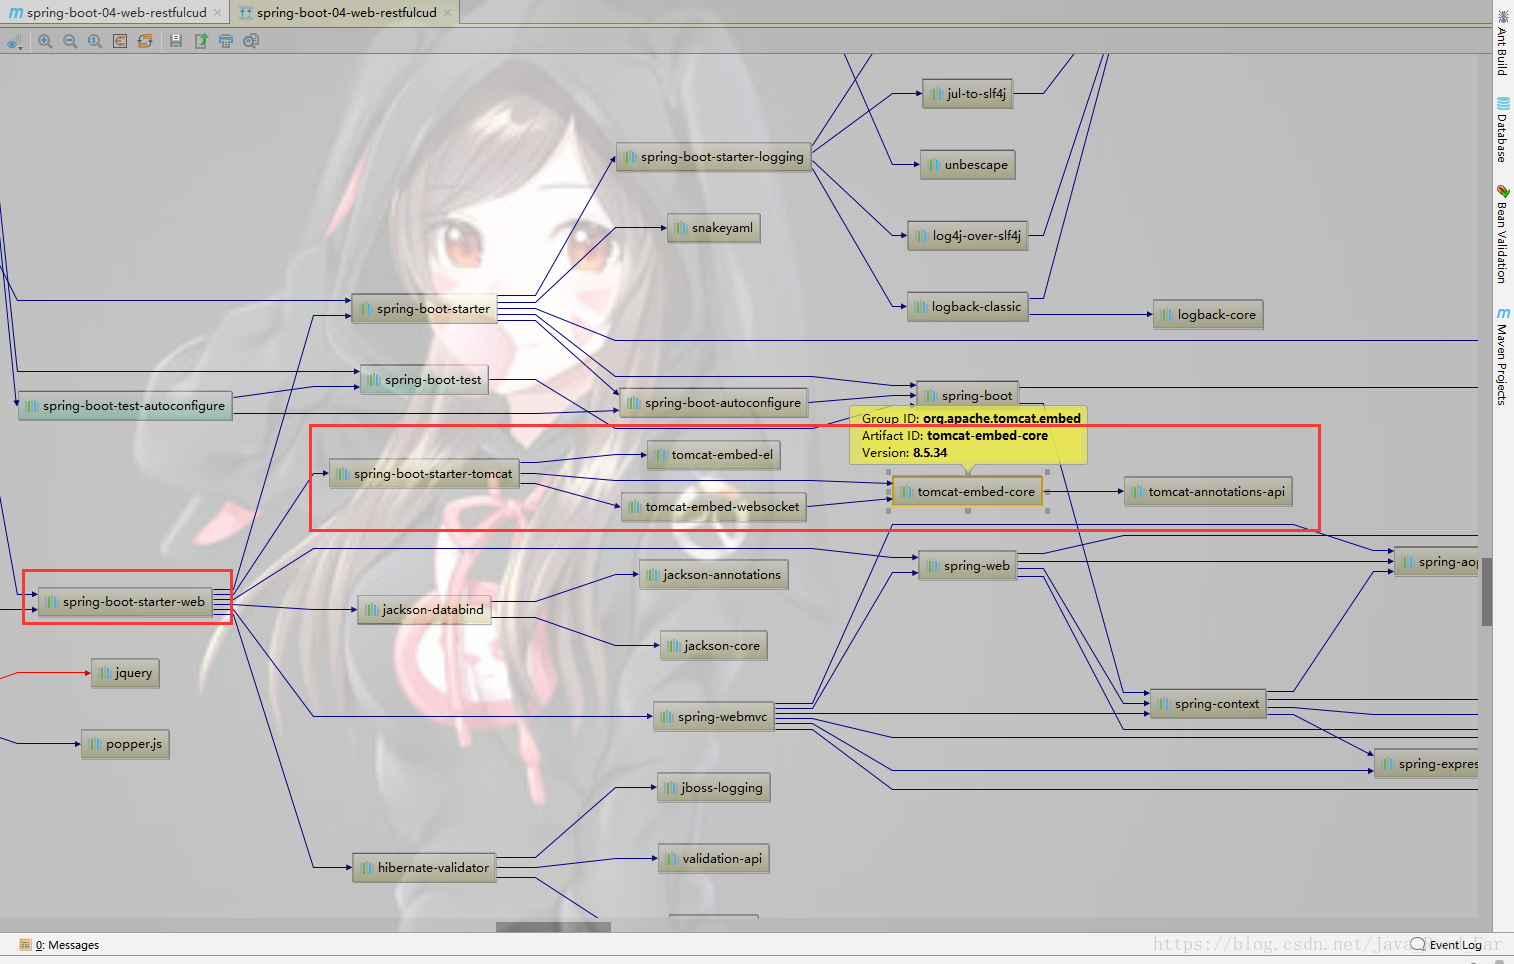Select the tomcat-annotations-api node
Viewport: 1514px width, 964px height.
pyautogui.click(x=1208, y=492)
